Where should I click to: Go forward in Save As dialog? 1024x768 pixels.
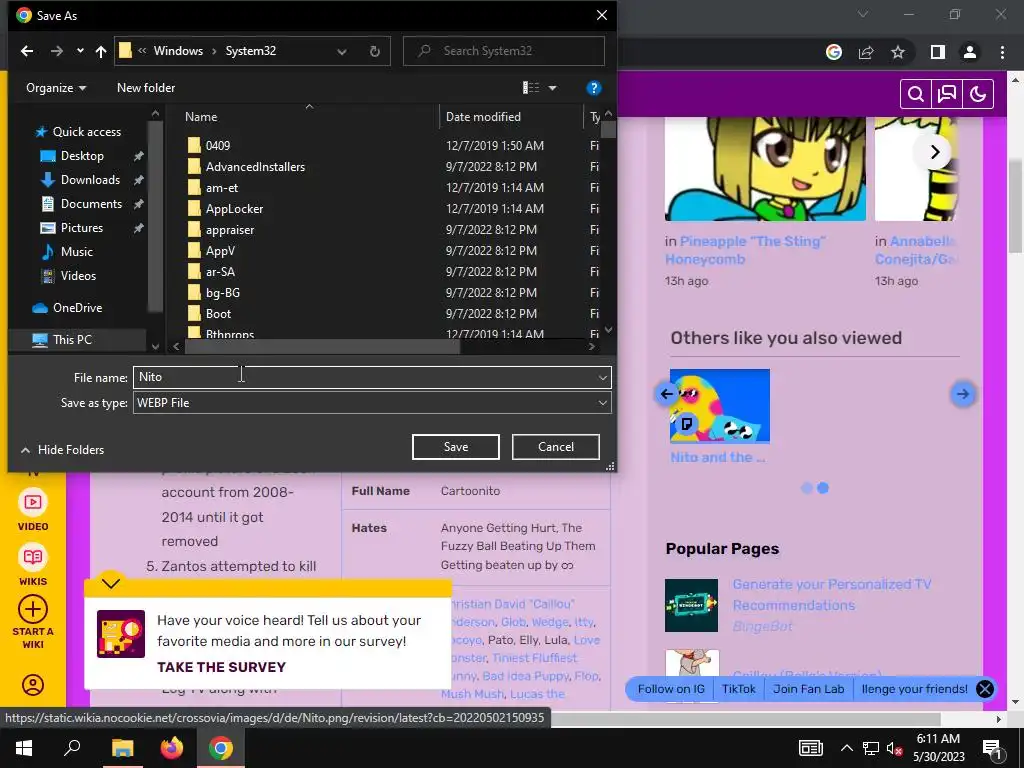[57, 51]
